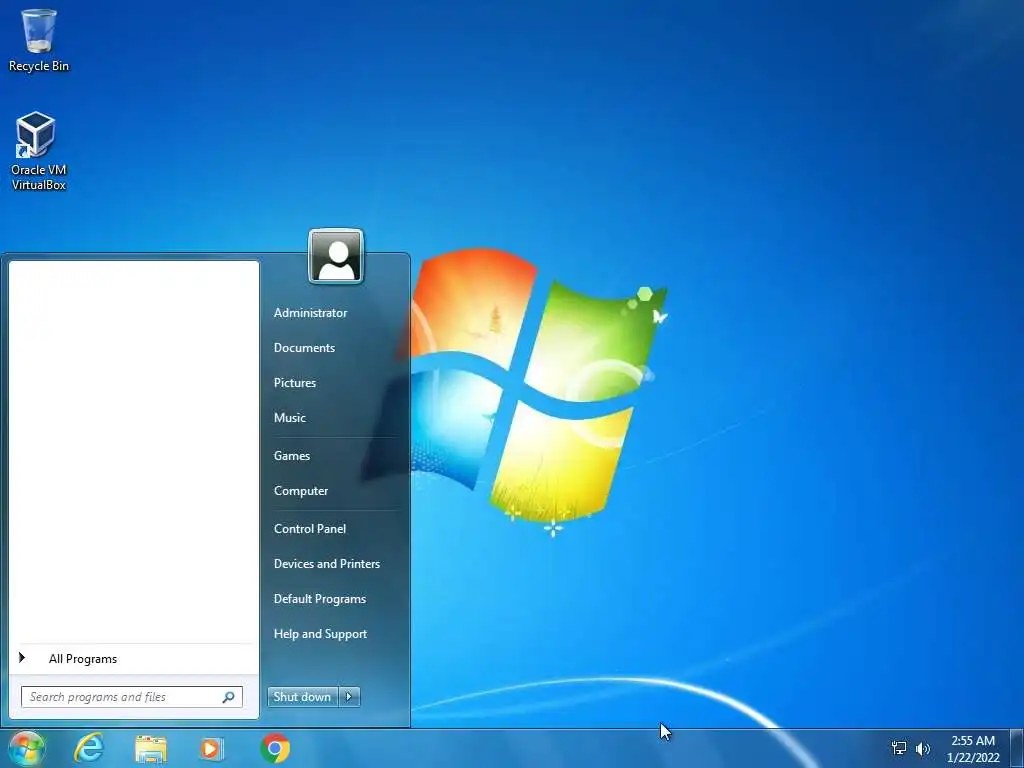The height and width of the screenshot is (768, 1024).
Task: Click the network status tray icon
Action: [x=899, y=748]
